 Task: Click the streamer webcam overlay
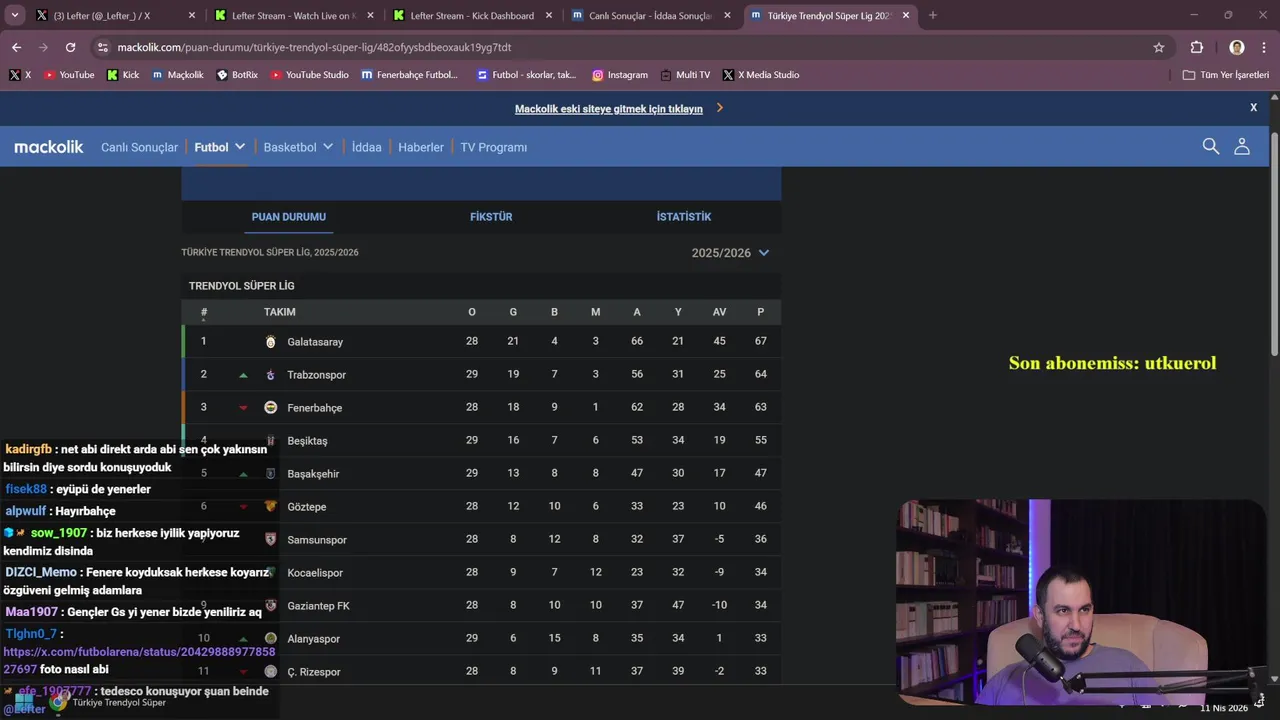[1081, 603]
